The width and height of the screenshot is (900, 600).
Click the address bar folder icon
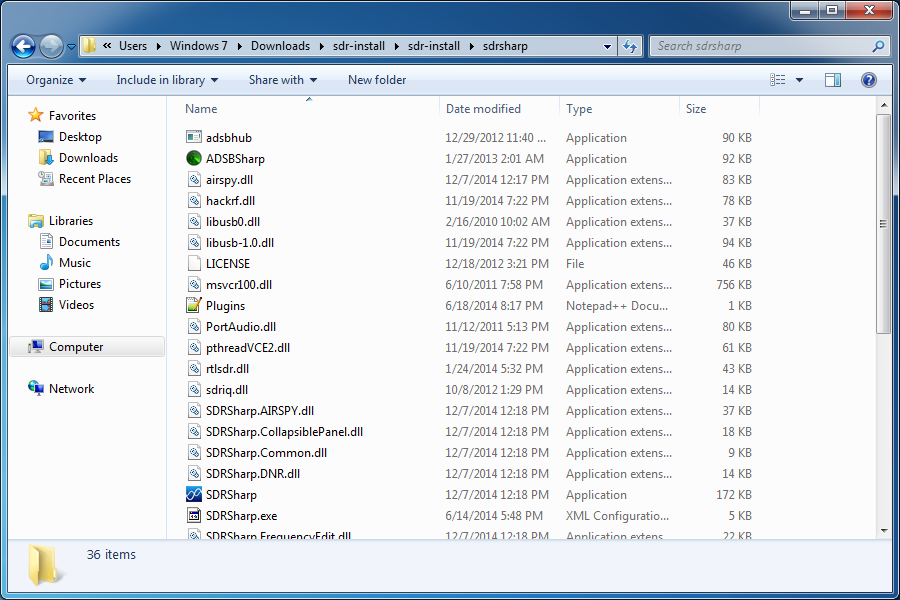point(89,46)
